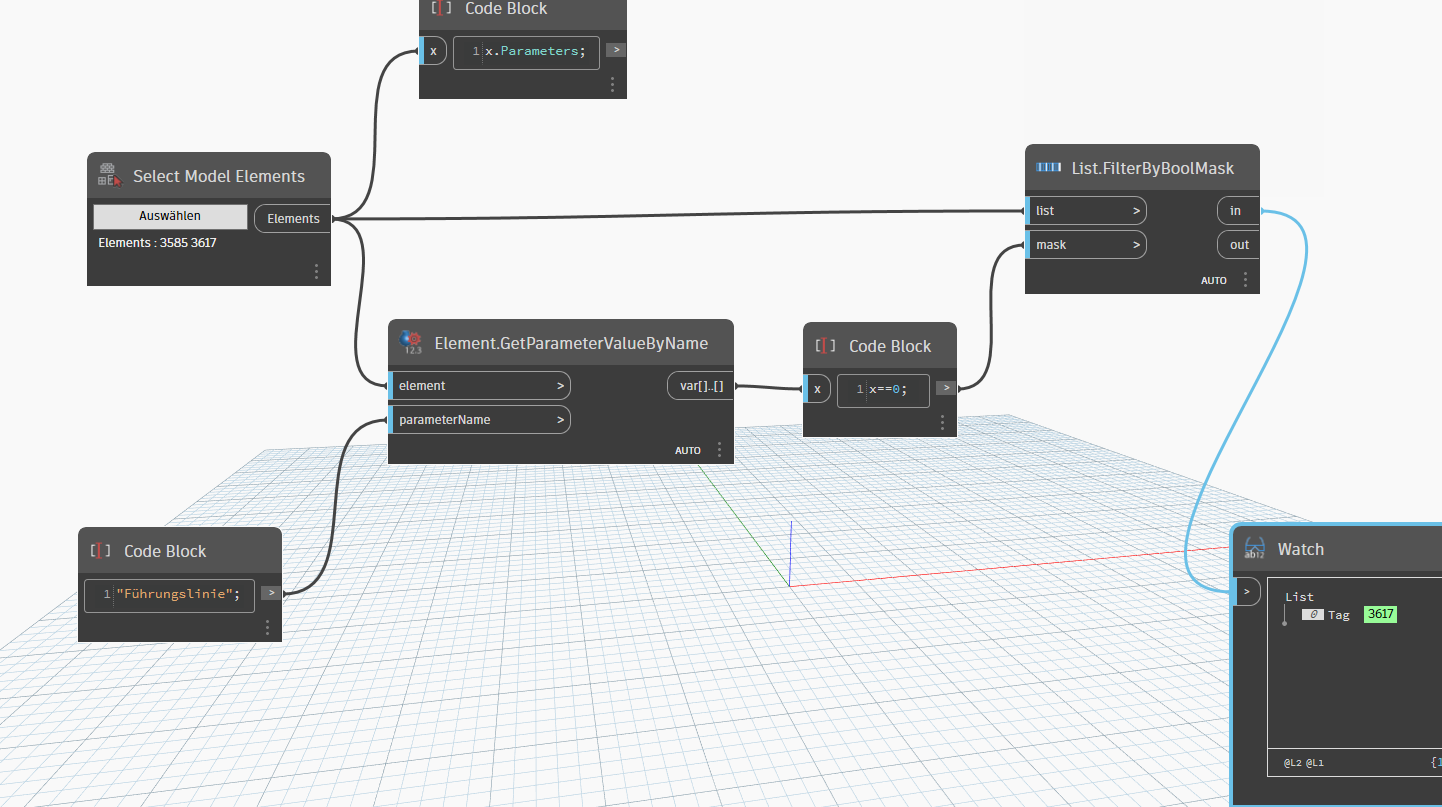
Task: Select the Watch node title
Action: click(x=1301, y=549)
